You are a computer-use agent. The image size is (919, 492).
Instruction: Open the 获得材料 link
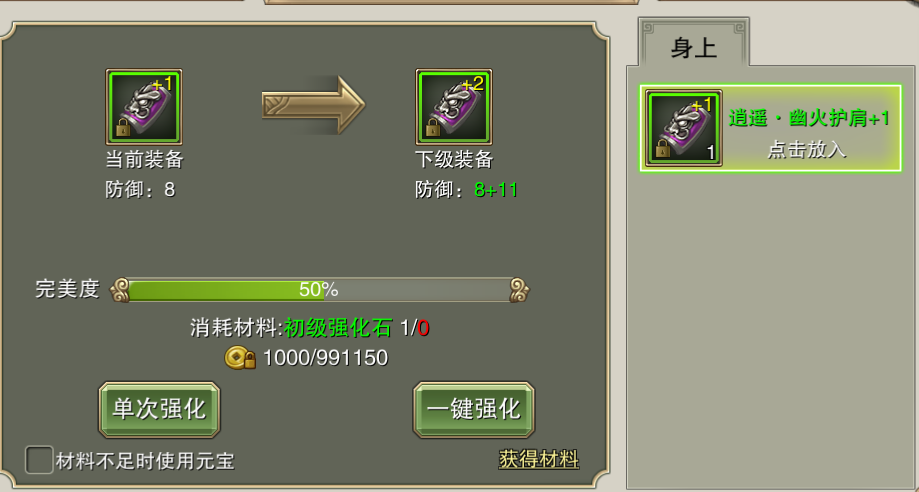pos(539,459)
